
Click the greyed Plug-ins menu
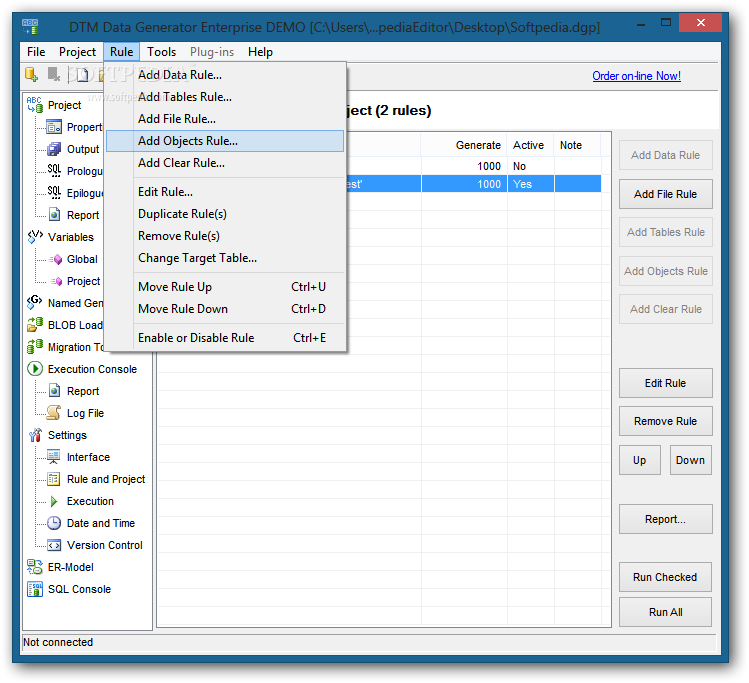(212, 52)
